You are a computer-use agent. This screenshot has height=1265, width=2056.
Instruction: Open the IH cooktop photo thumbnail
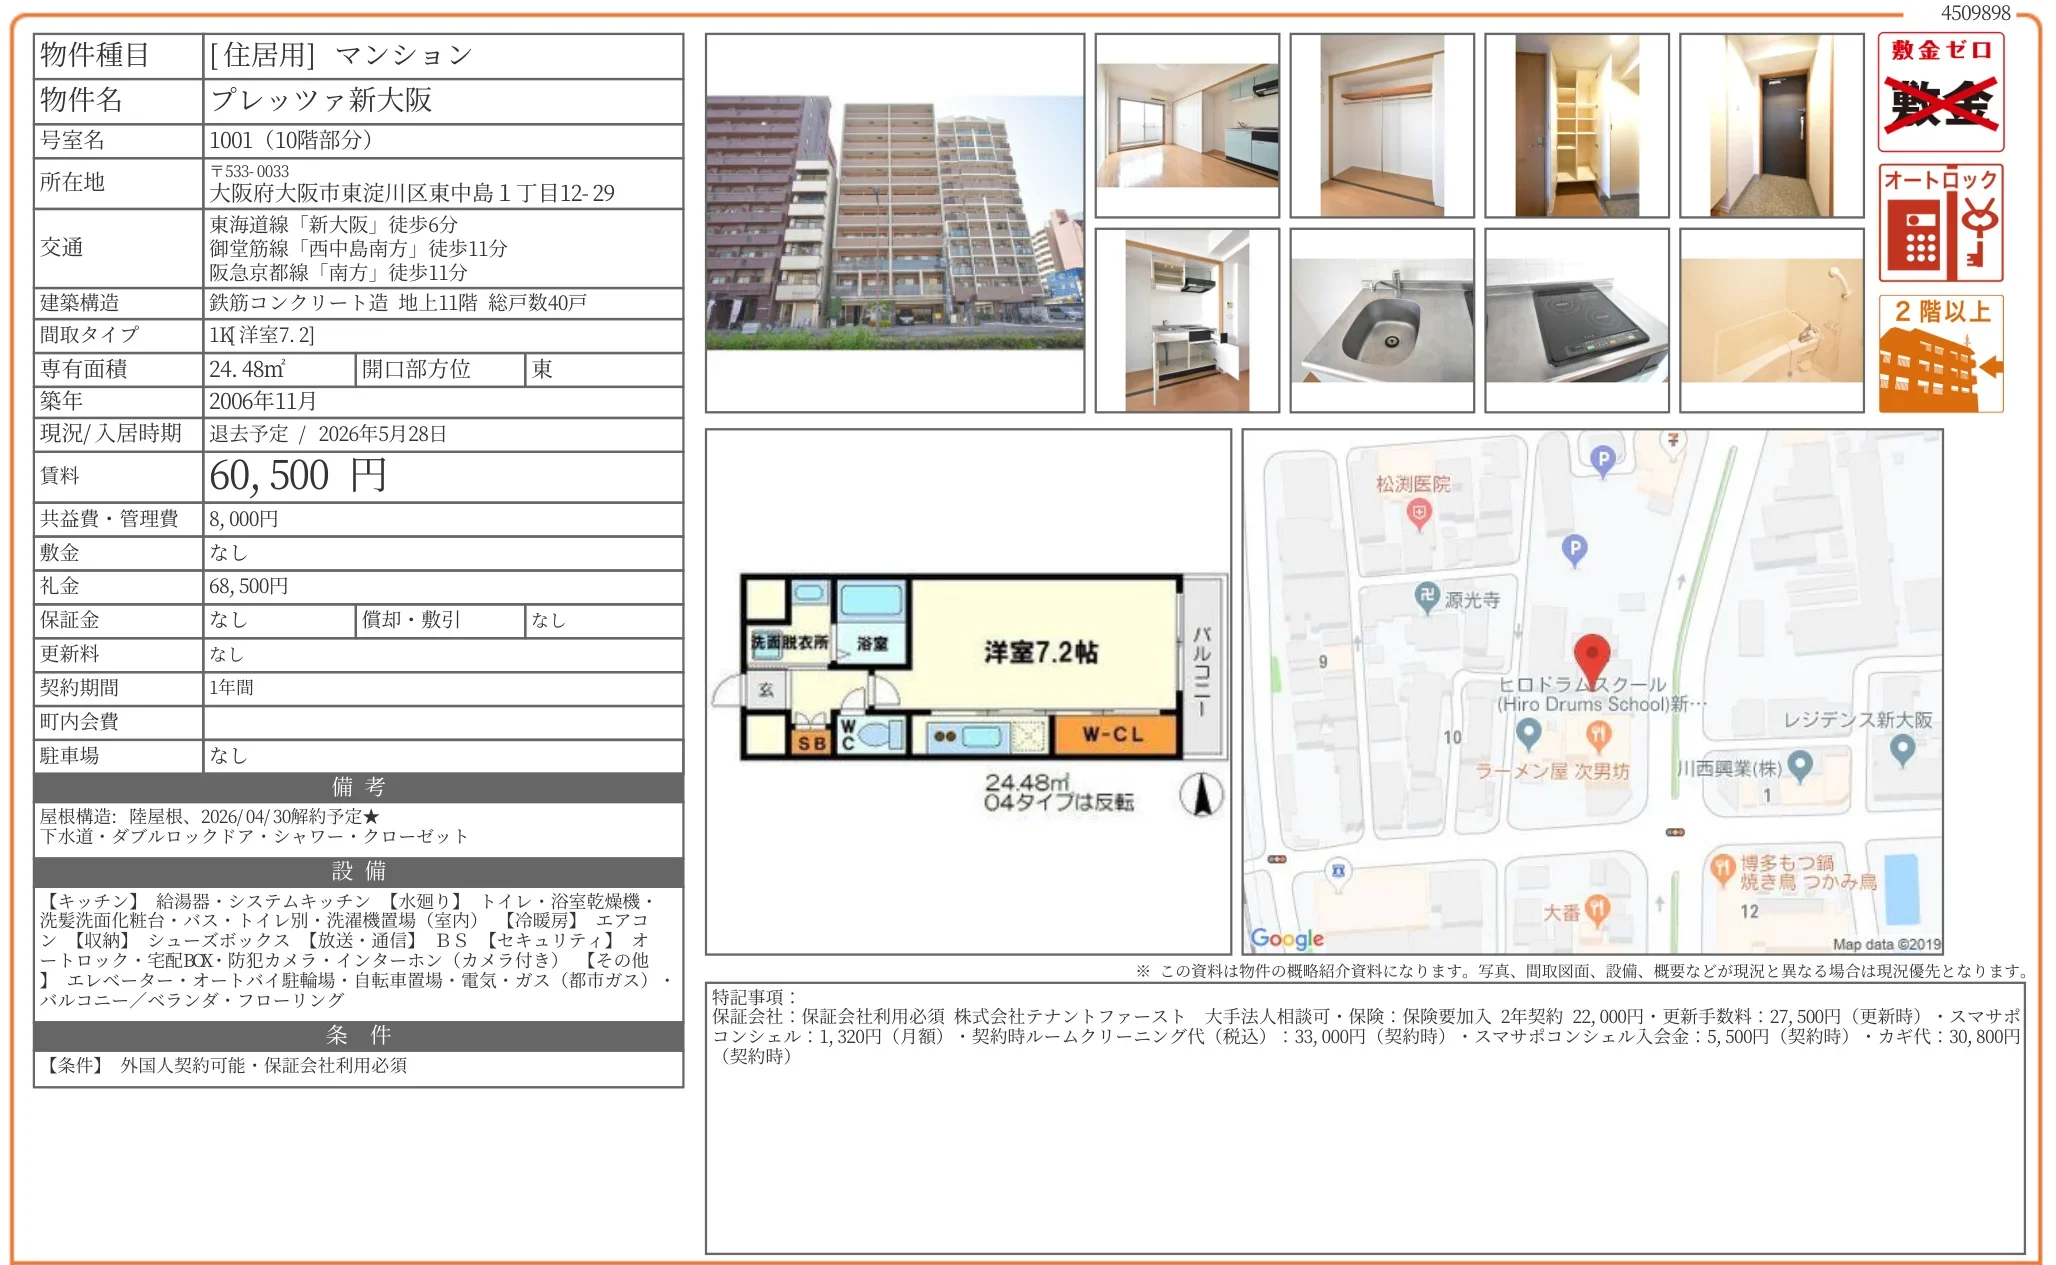pos(1576,320)
